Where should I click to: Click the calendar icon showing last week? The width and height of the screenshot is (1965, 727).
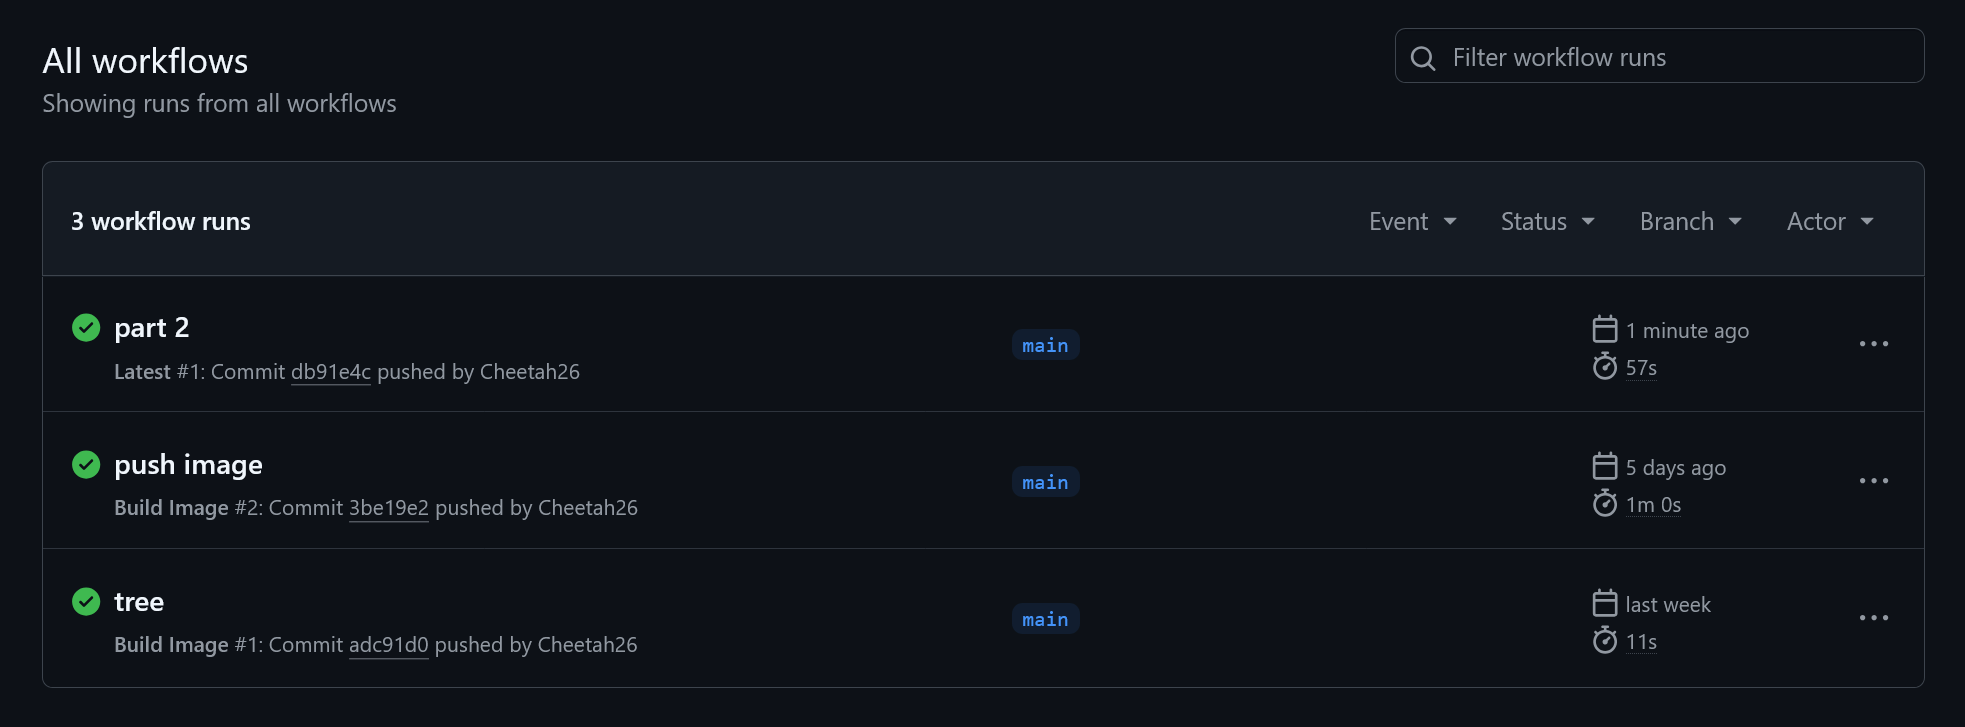click(1604, 602)
